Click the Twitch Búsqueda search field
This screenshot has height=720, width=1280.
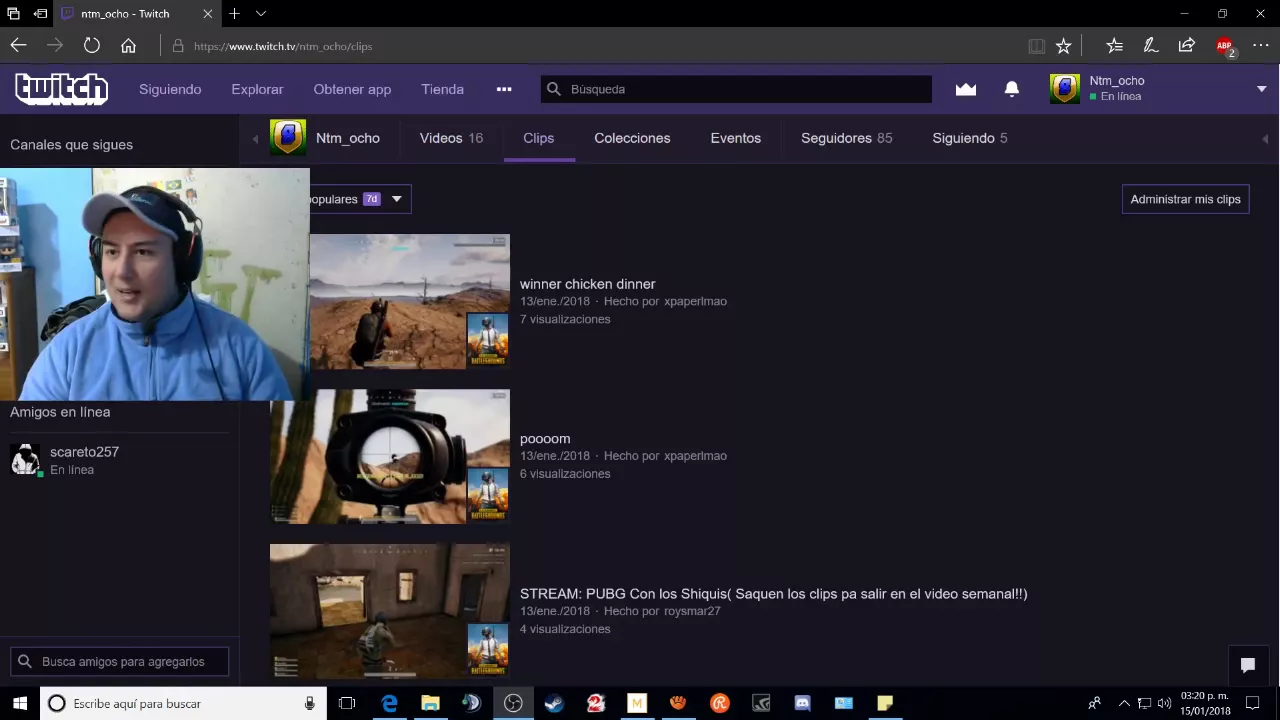coord(736,89)
